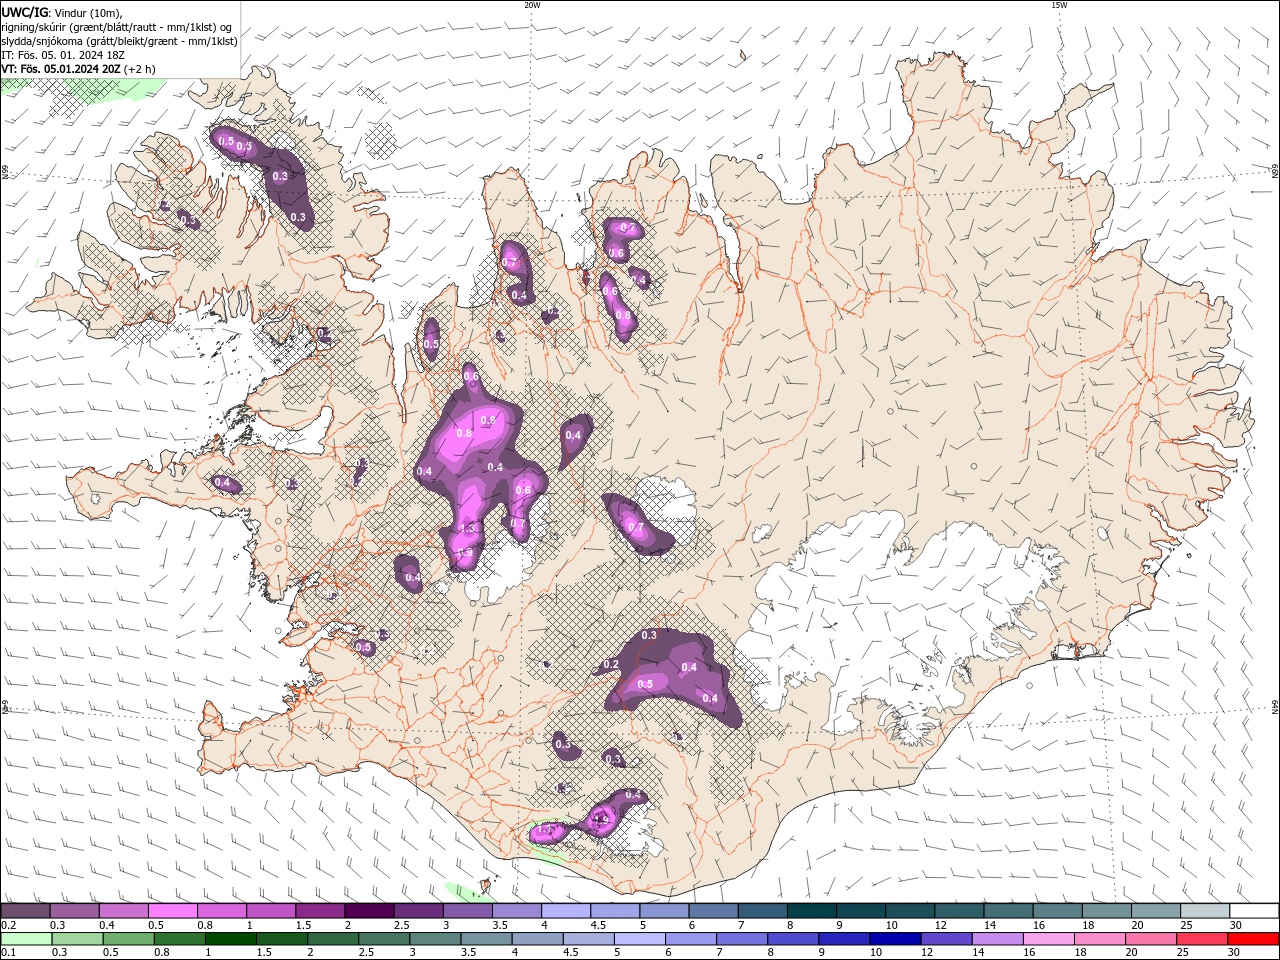Click the 0.2 swatch in the top snow legend
This screenshot has height=960, width=1280.
25,911
